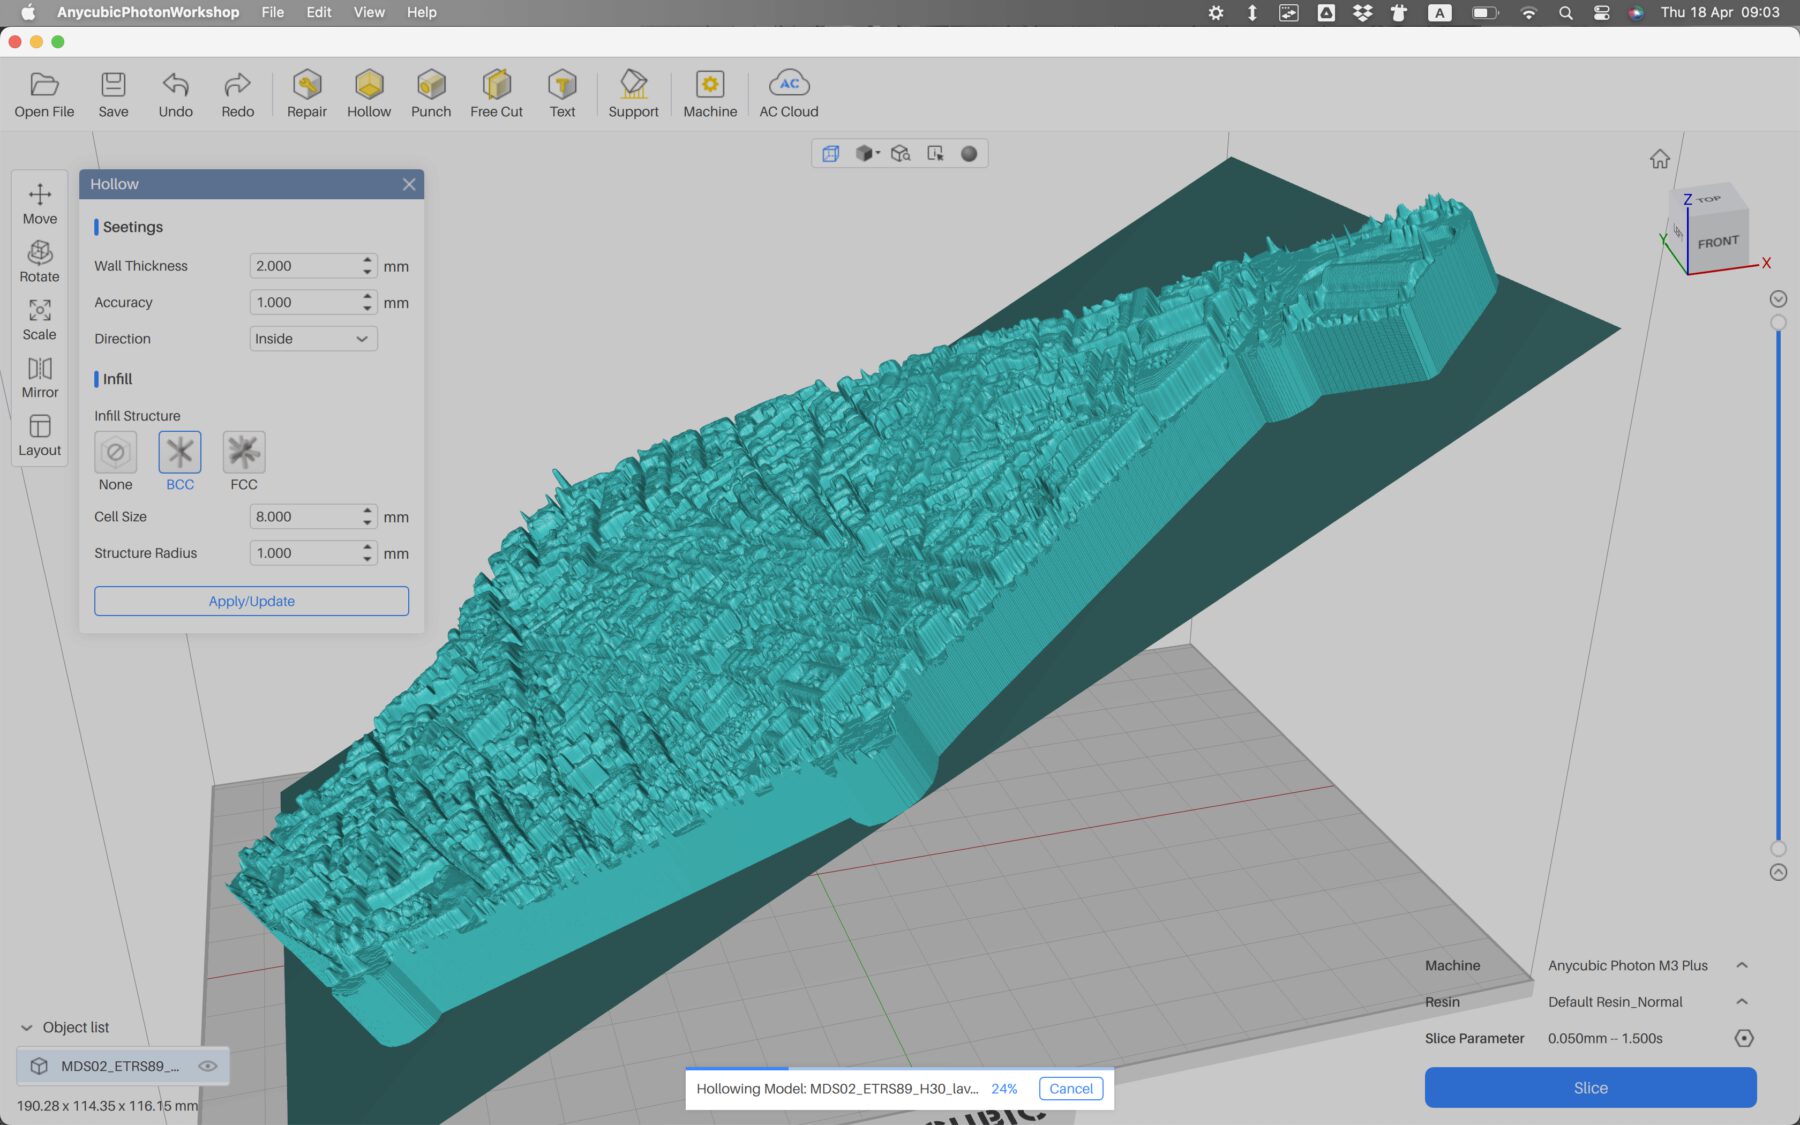Expand the Resin selector chevron

pyautogui.click(x=1742, y=1001)
